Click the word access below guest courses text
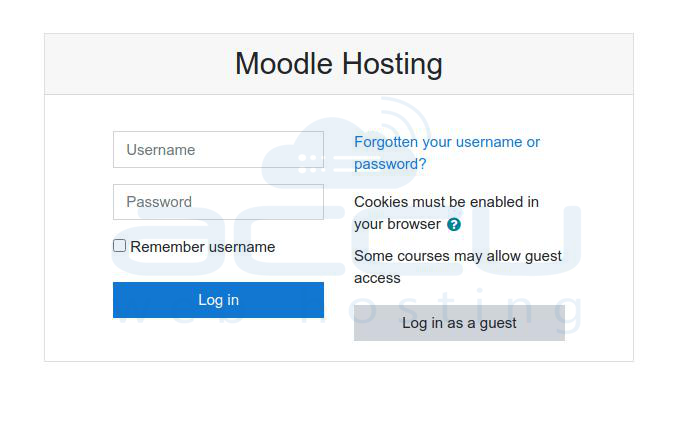692x429 pixels. [x=377, y=278]
